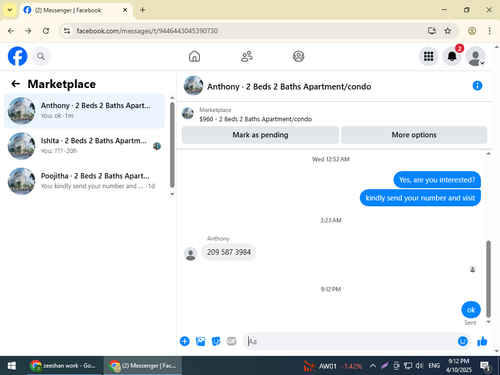Click the back arrow beside Marketplace
This screenshot has width=500, height=375.
[16, 84]
